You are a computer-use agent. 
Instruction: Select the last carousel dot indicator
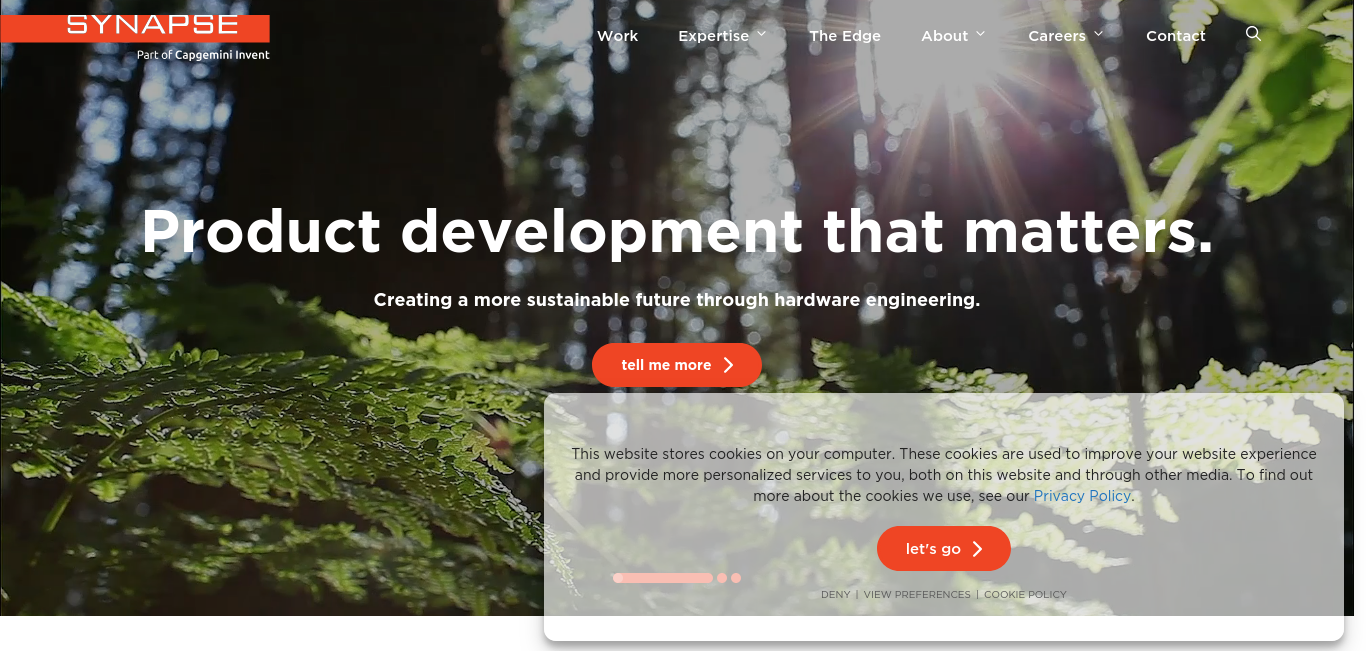pos(736,578)
